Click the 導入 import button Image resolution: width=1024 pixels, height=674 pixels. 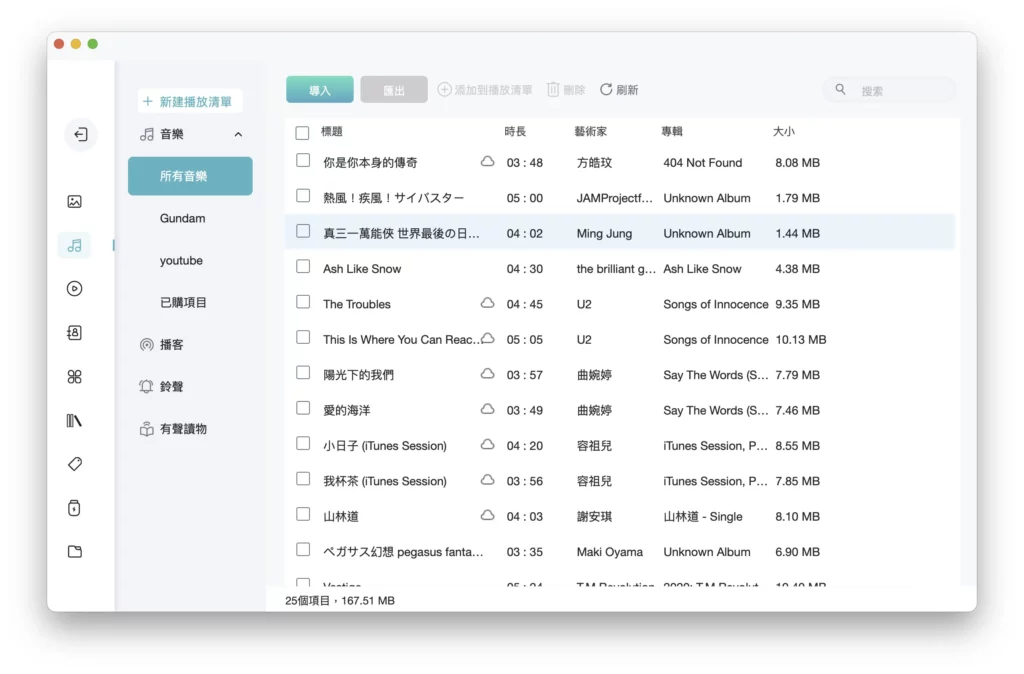click(x=320, y=89)
